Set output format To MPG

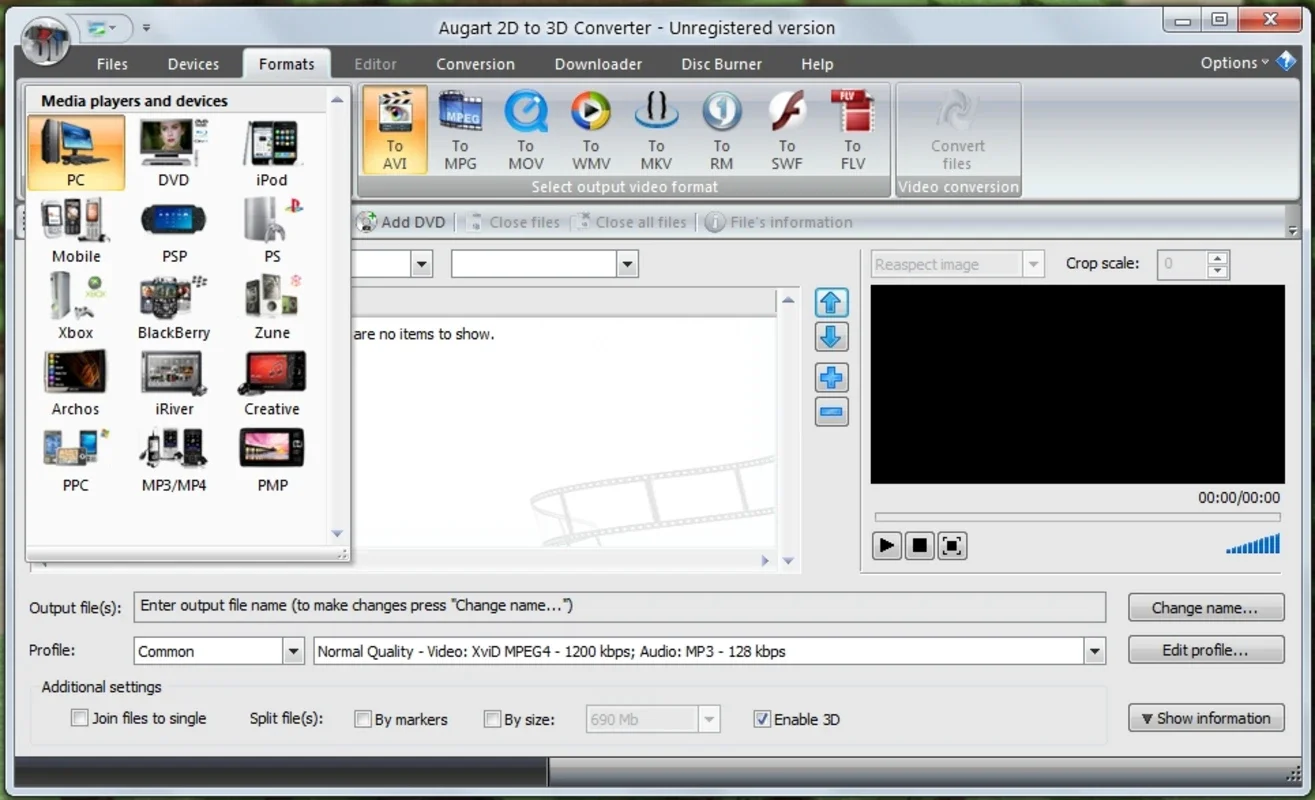click(460, 130)
